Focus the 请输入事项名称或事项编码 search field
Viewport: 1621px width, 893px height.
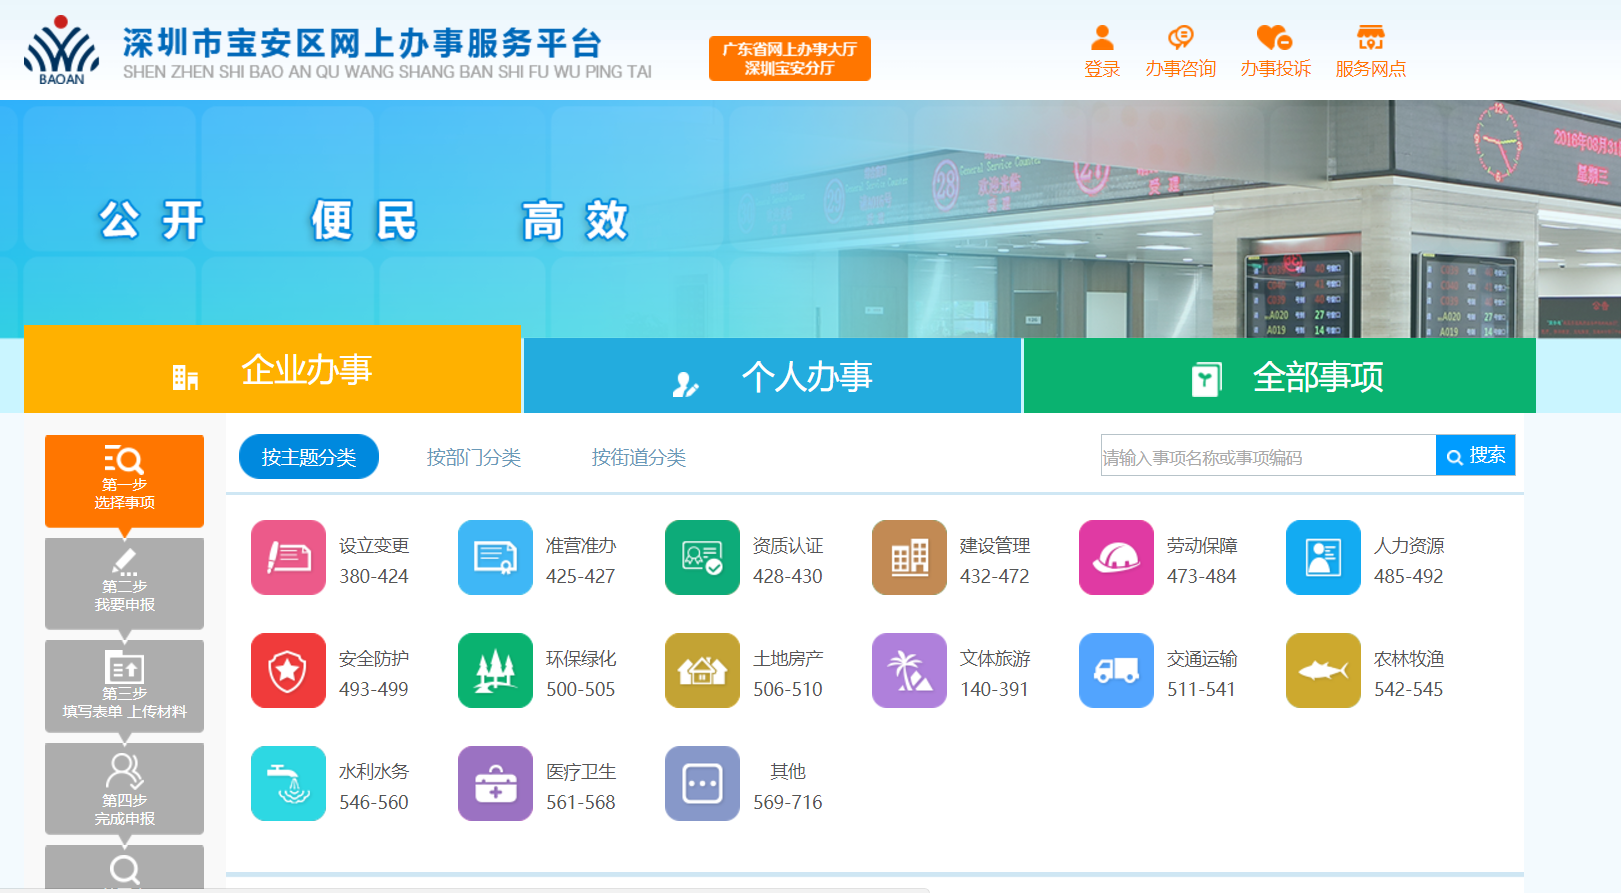pyautogui.click(x=1268, y=455)
